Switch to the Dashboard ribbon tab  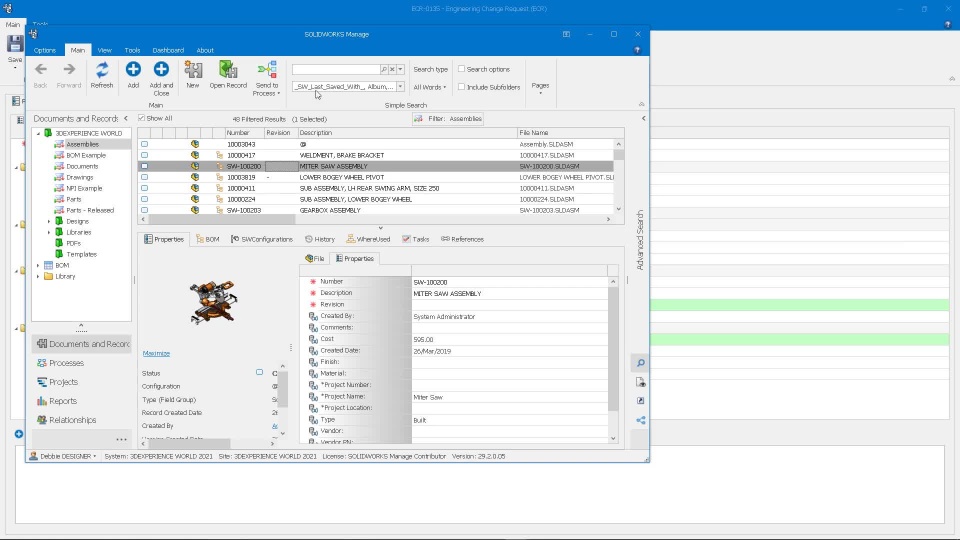(168, 50)
